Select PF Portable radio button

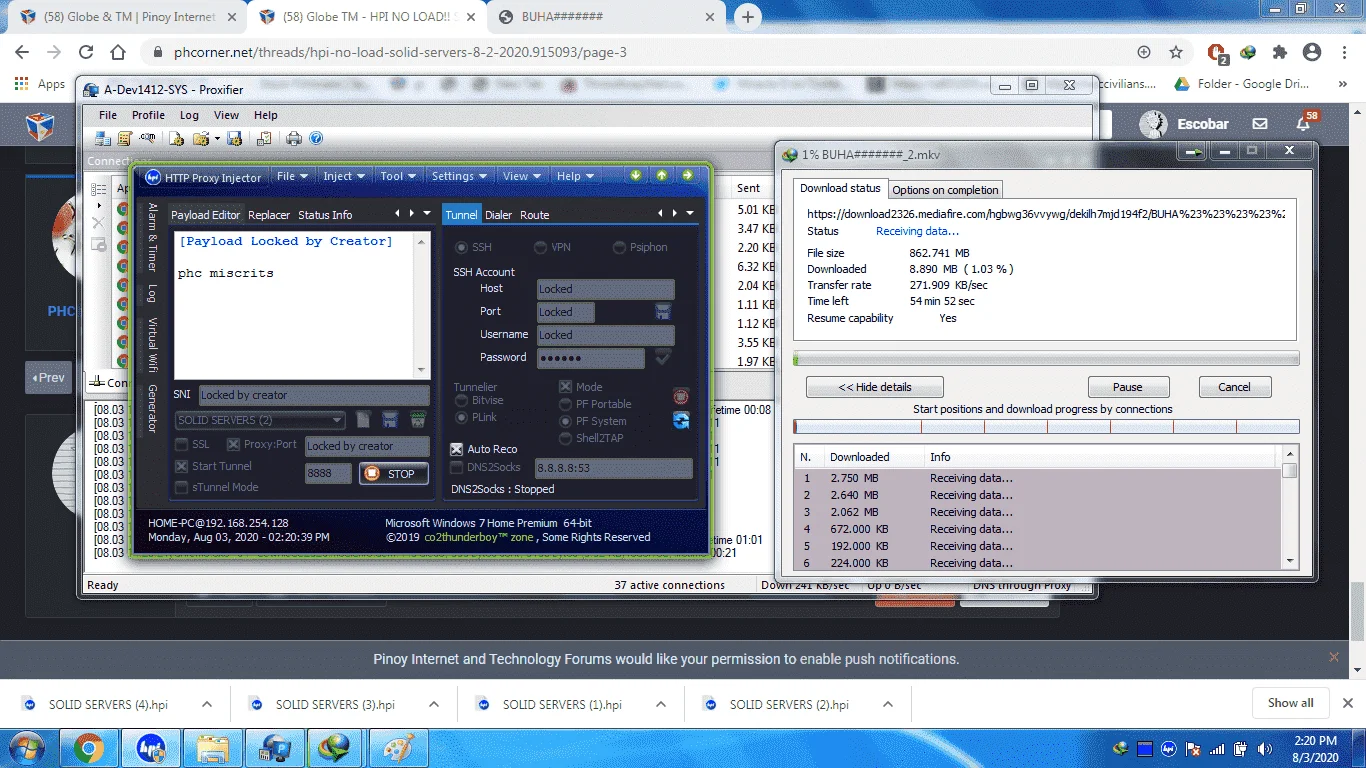(565, 404)
